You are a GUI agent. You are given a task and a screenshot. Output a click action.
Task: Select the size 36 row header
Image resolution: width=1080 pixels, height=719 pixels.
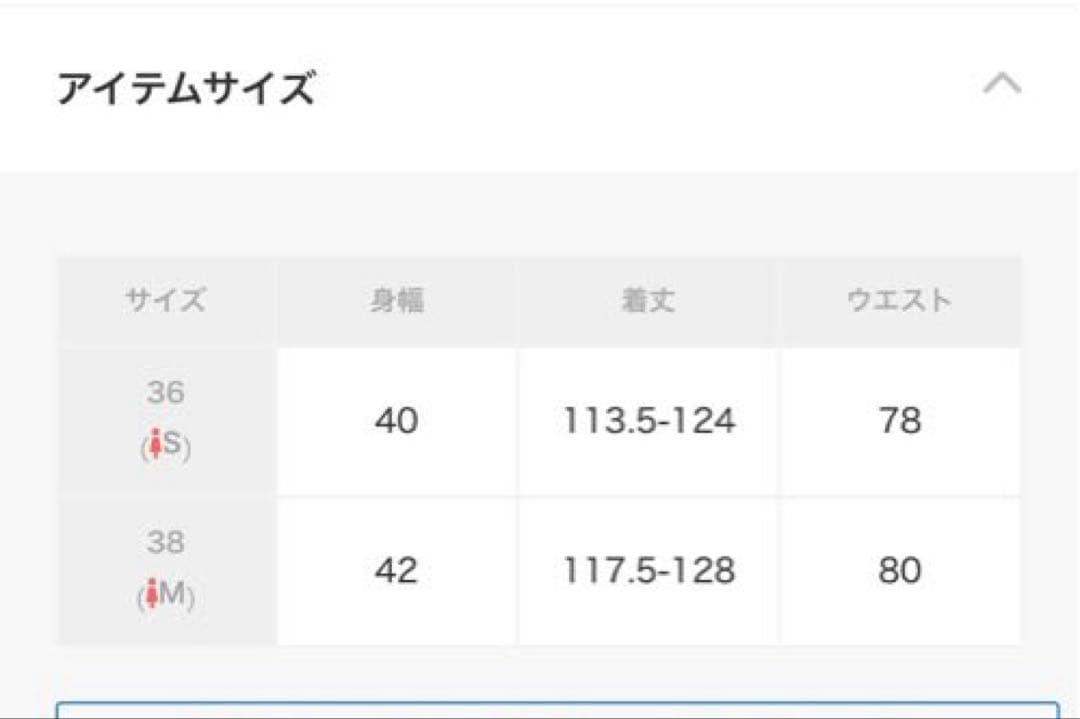166,421
